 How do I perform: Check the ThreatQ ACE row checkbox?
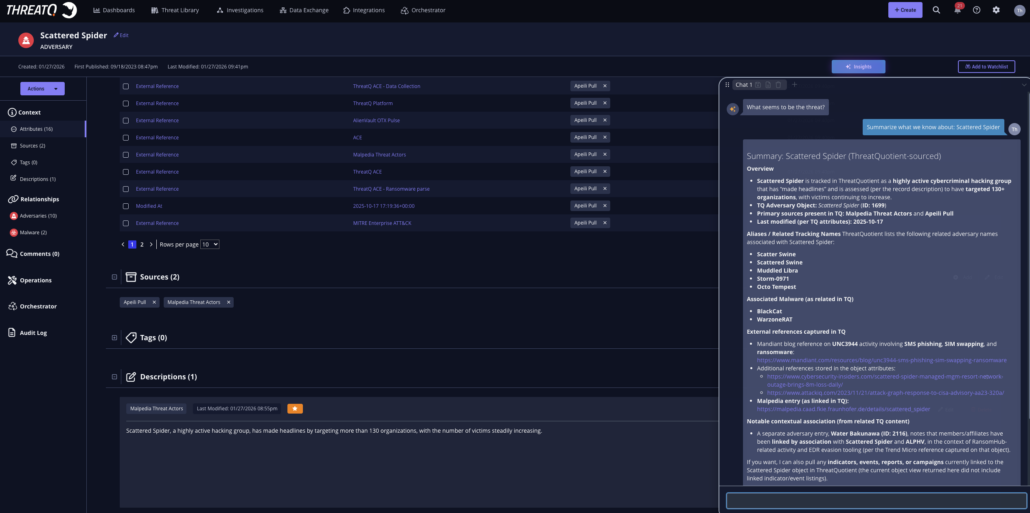[125, 171]
